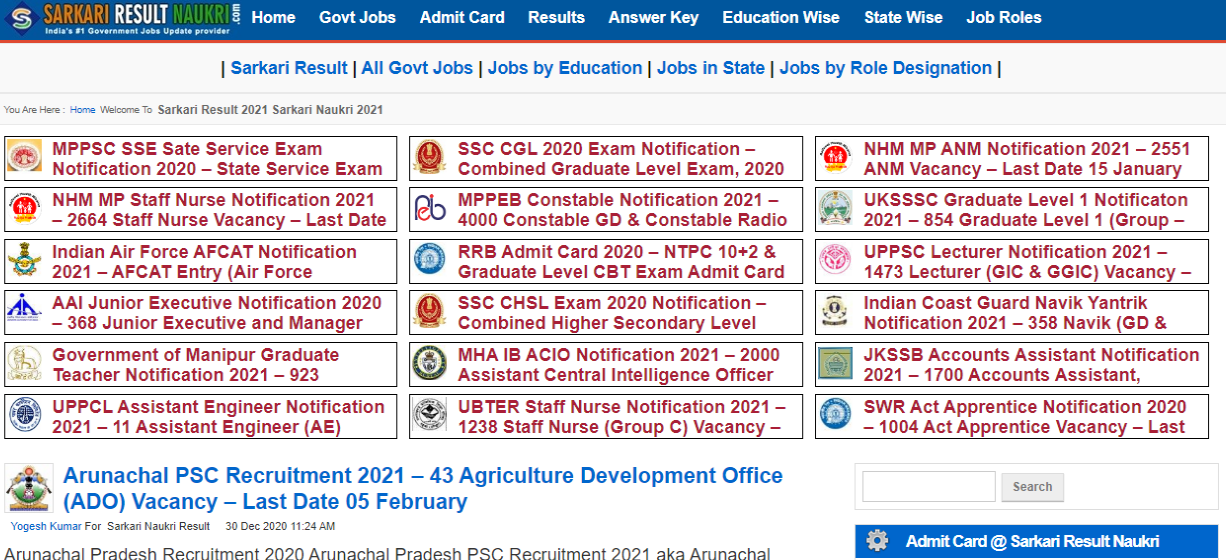The image size is (1226, 560).
Task: Open MPPEB Constable Notification 2021 link
Action: pyautogui.click(x=623, y=210)
